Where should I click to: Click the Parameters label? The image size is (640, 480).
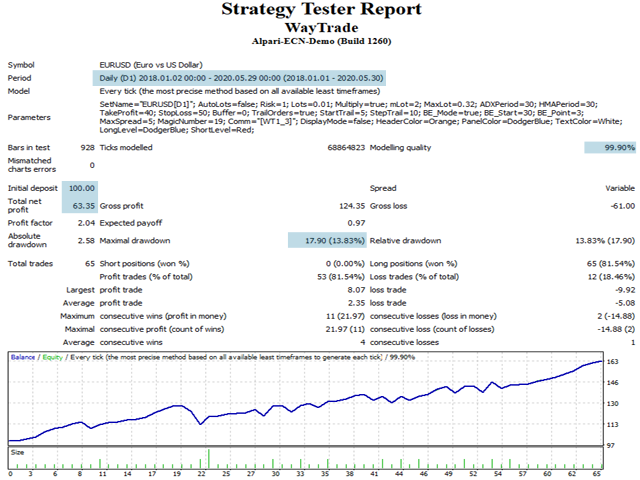pyautogui.click(x=29, y=118)
